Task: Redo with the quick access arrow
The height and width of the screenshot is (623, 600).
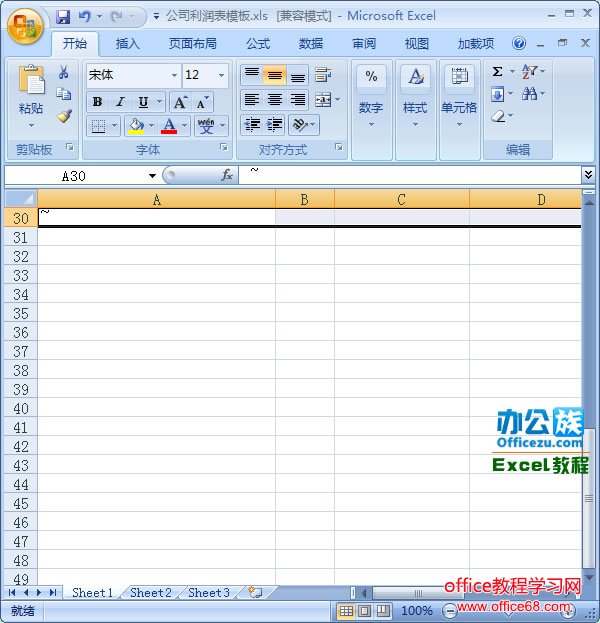Action: tap(117, 17)
